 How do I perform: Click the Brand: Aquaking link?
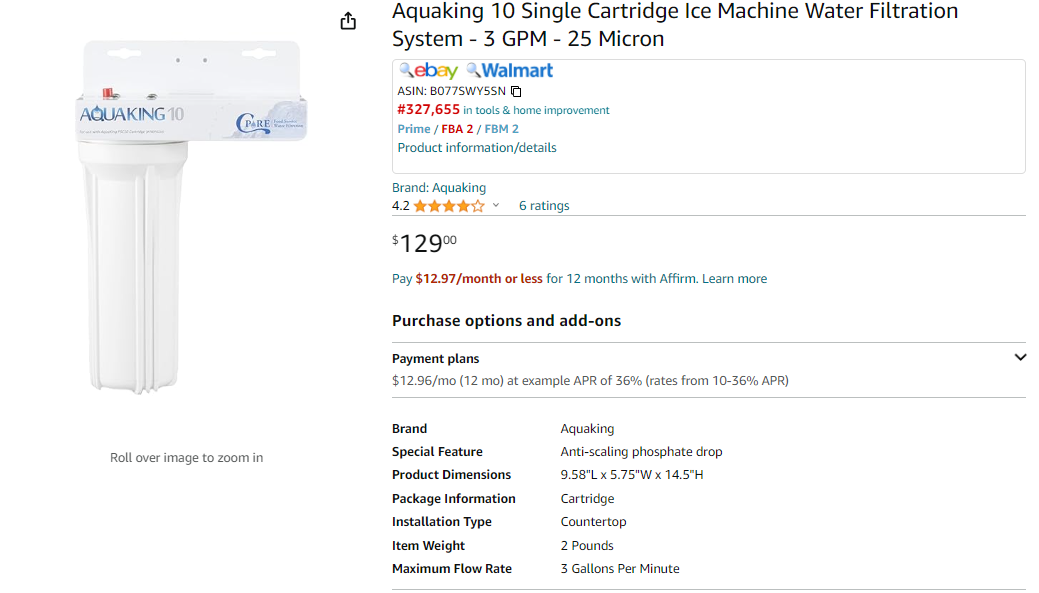[439, 188]
